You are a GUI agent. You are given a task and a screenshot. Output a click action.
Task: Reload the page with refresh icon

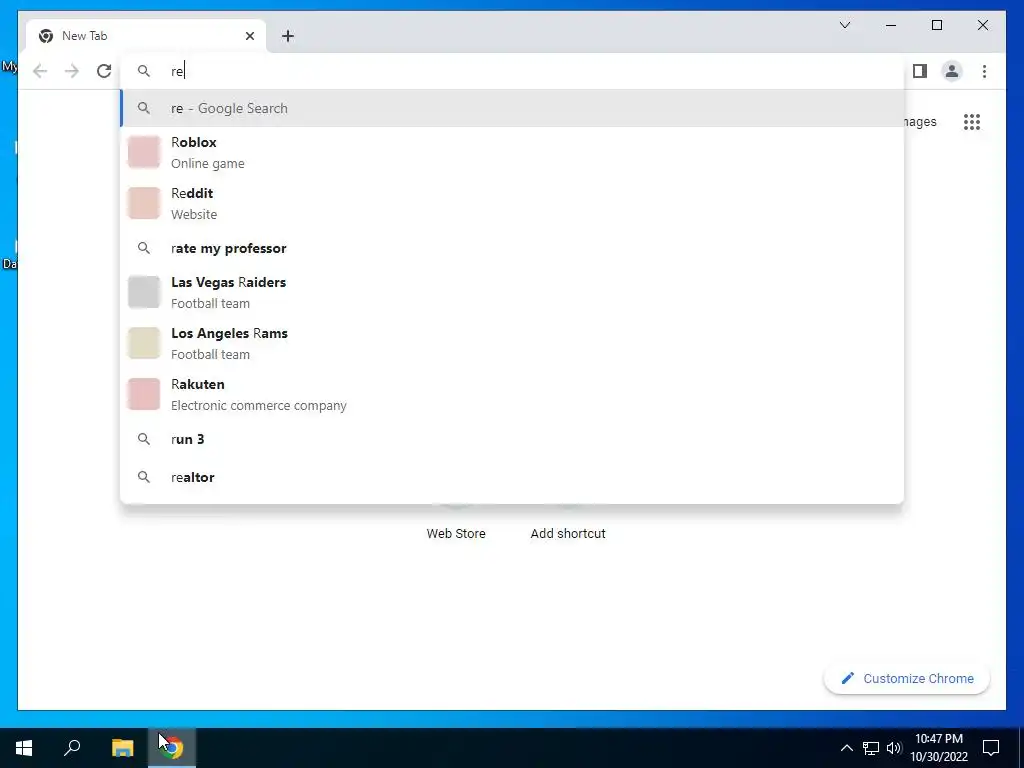point(104,71)
